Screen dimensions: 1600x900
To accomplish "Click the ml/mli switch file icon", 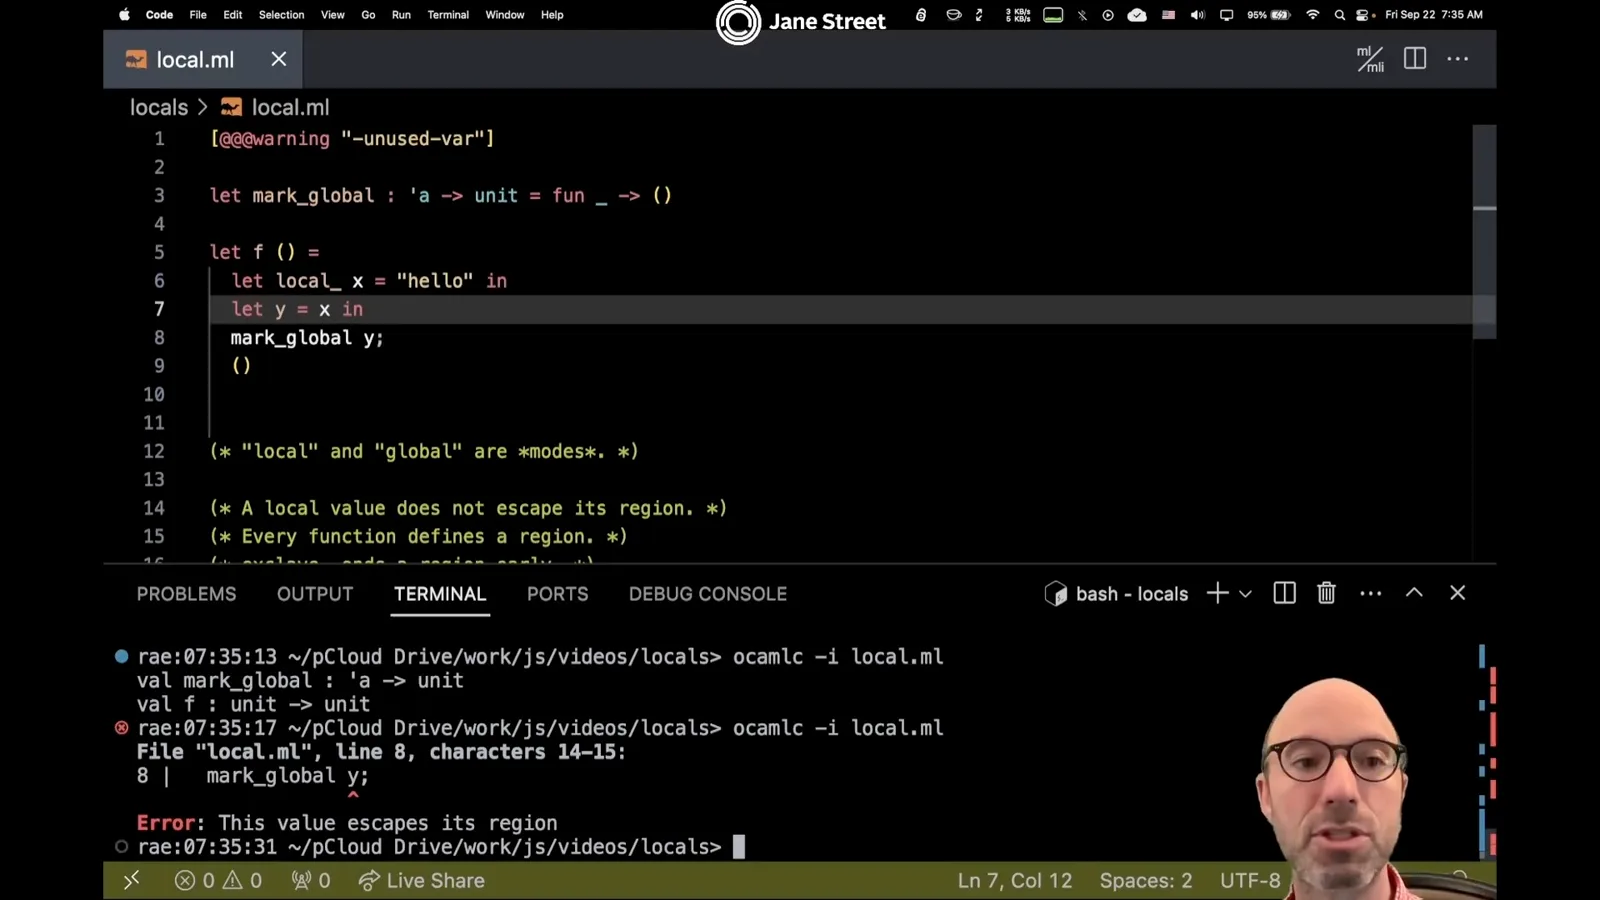I will click(1370, 59).
